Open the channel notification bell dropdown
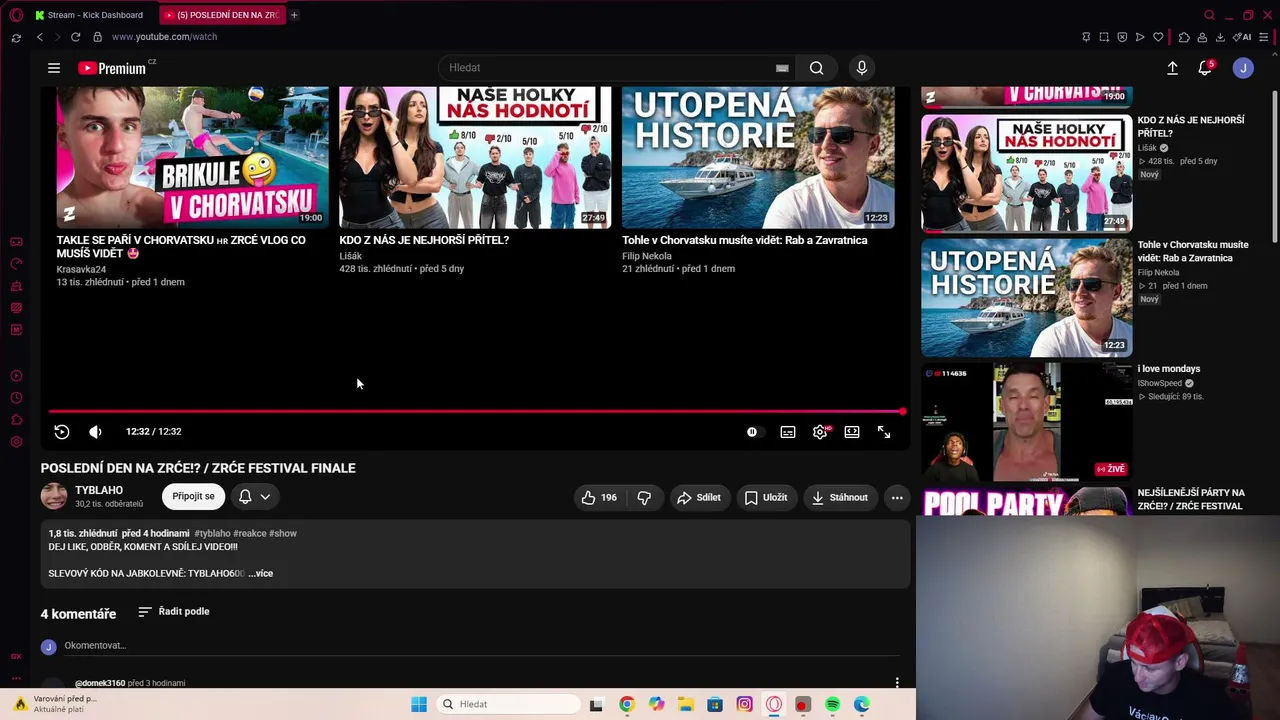This screenshot has height=720, width=1280. [x=254, y=496]
